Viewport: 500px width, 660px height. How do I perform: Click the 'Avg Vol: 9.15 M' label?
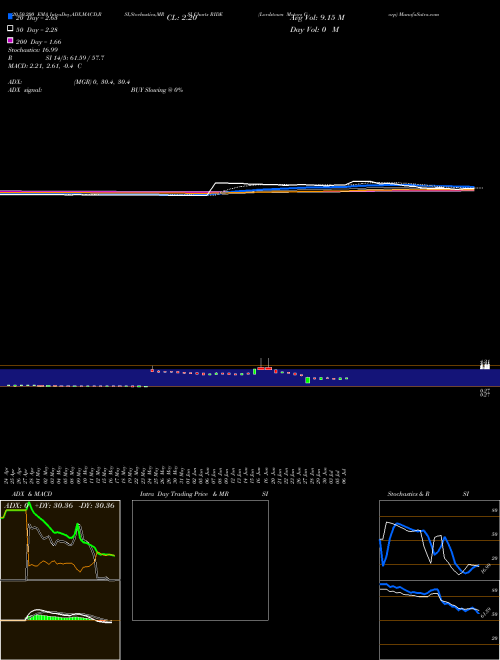(317, 18)
